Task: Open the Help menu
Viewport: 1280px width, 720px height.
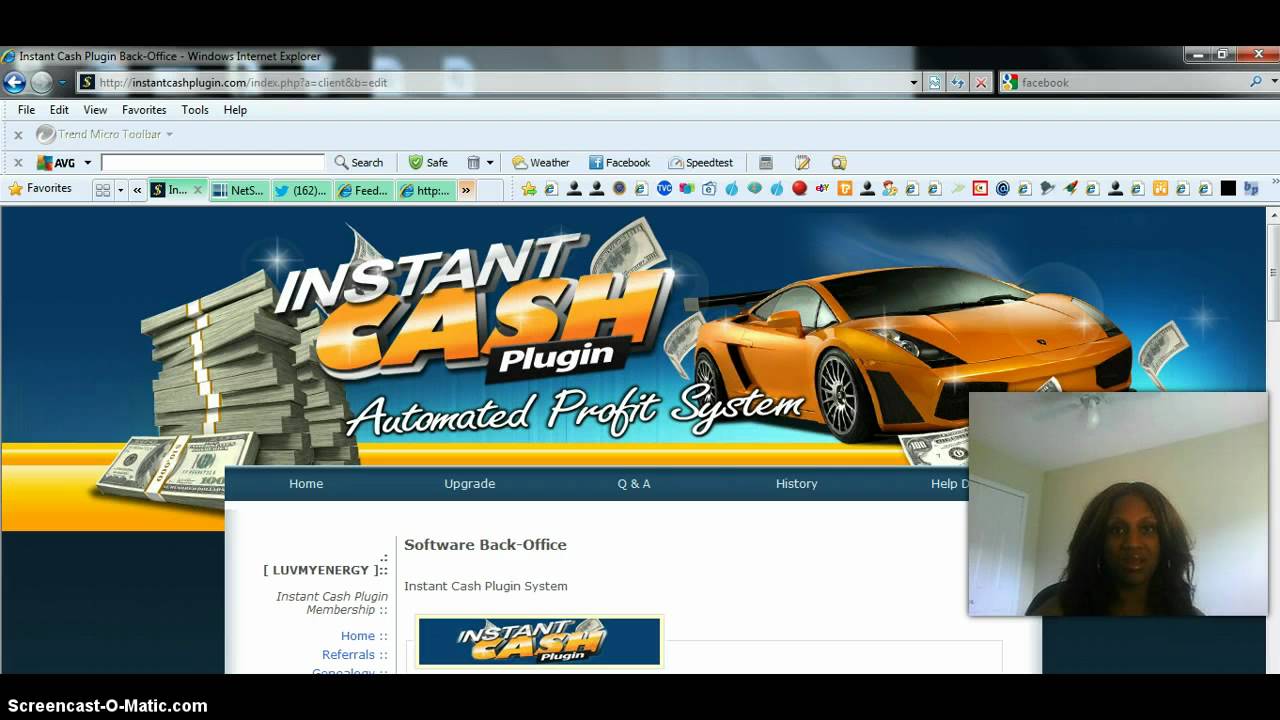Action: coord(235,110)
